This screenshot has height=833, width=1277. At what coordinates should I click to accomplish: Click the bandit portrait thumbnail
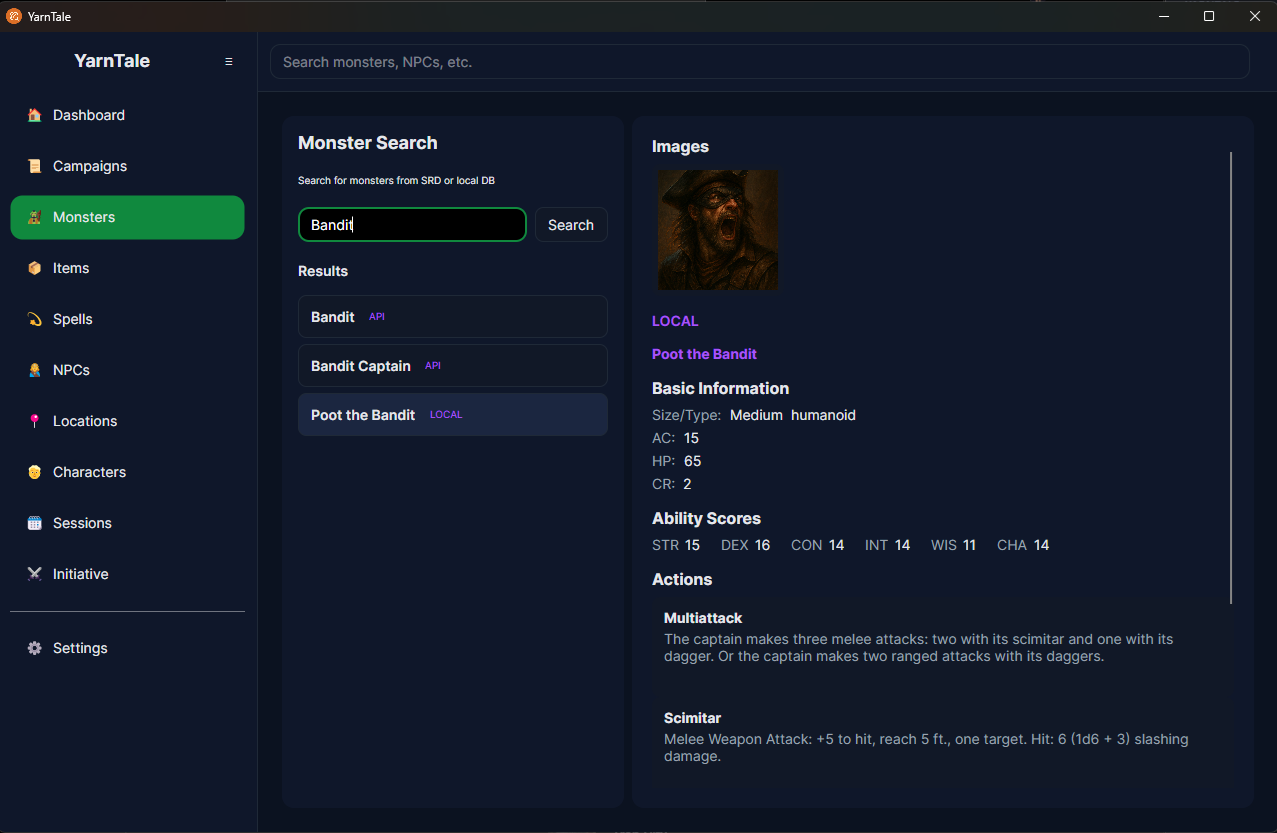[x=717, y=229]
